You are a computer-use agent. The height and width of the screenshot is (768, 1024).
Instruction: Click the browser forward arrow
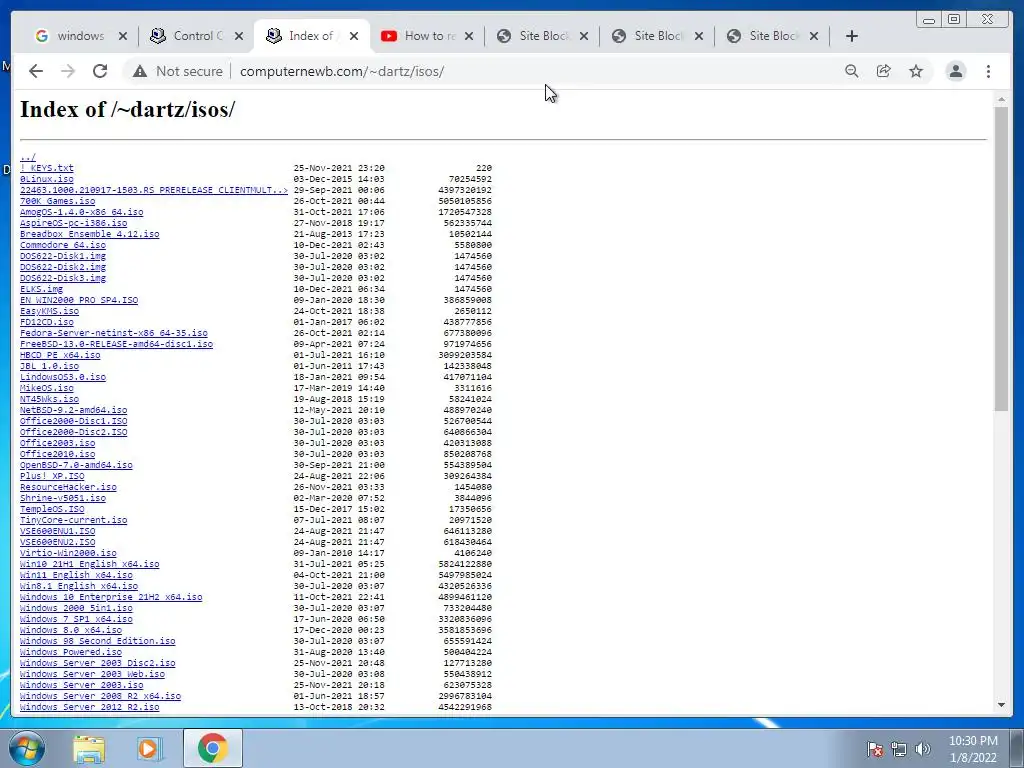click(68, 71)
